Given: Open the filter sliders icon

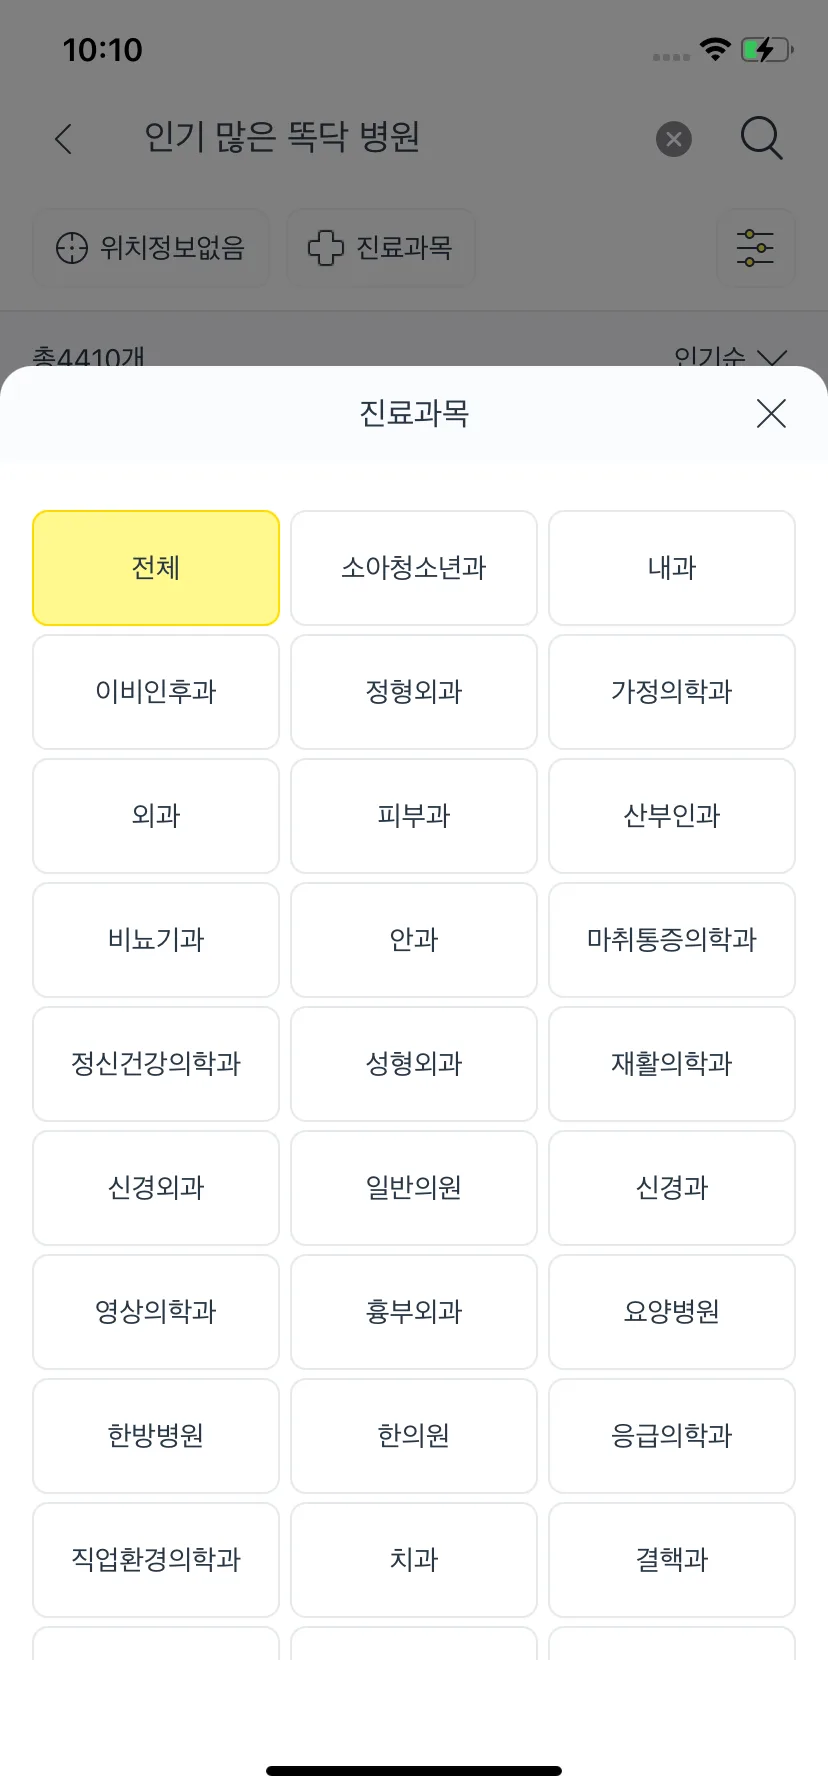Looking at the screenshot, I should [755, 247].
